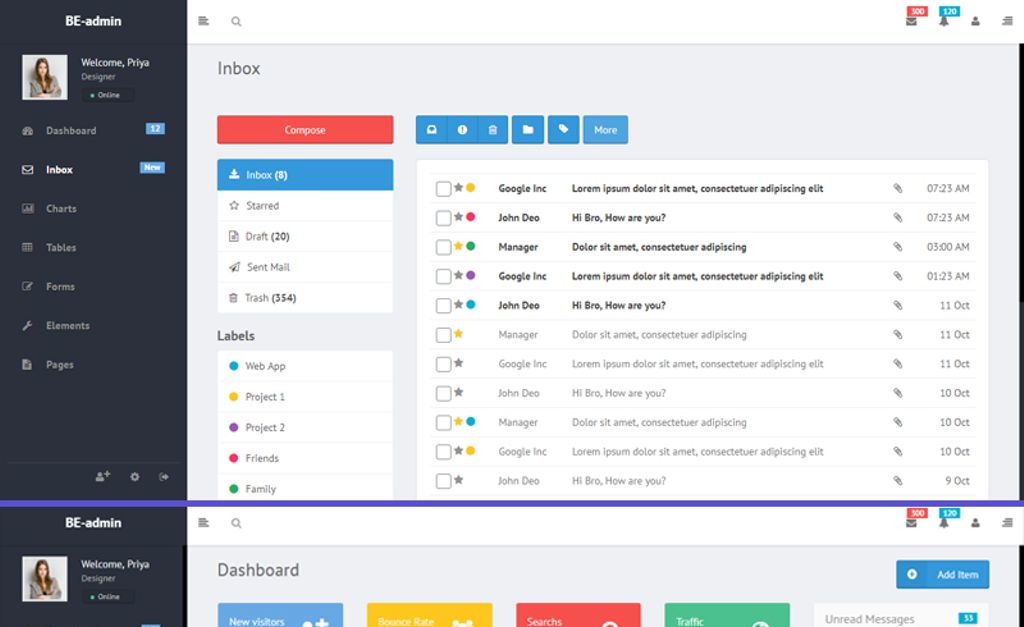Expand the Charts item in the sidebar

(61, 209)
